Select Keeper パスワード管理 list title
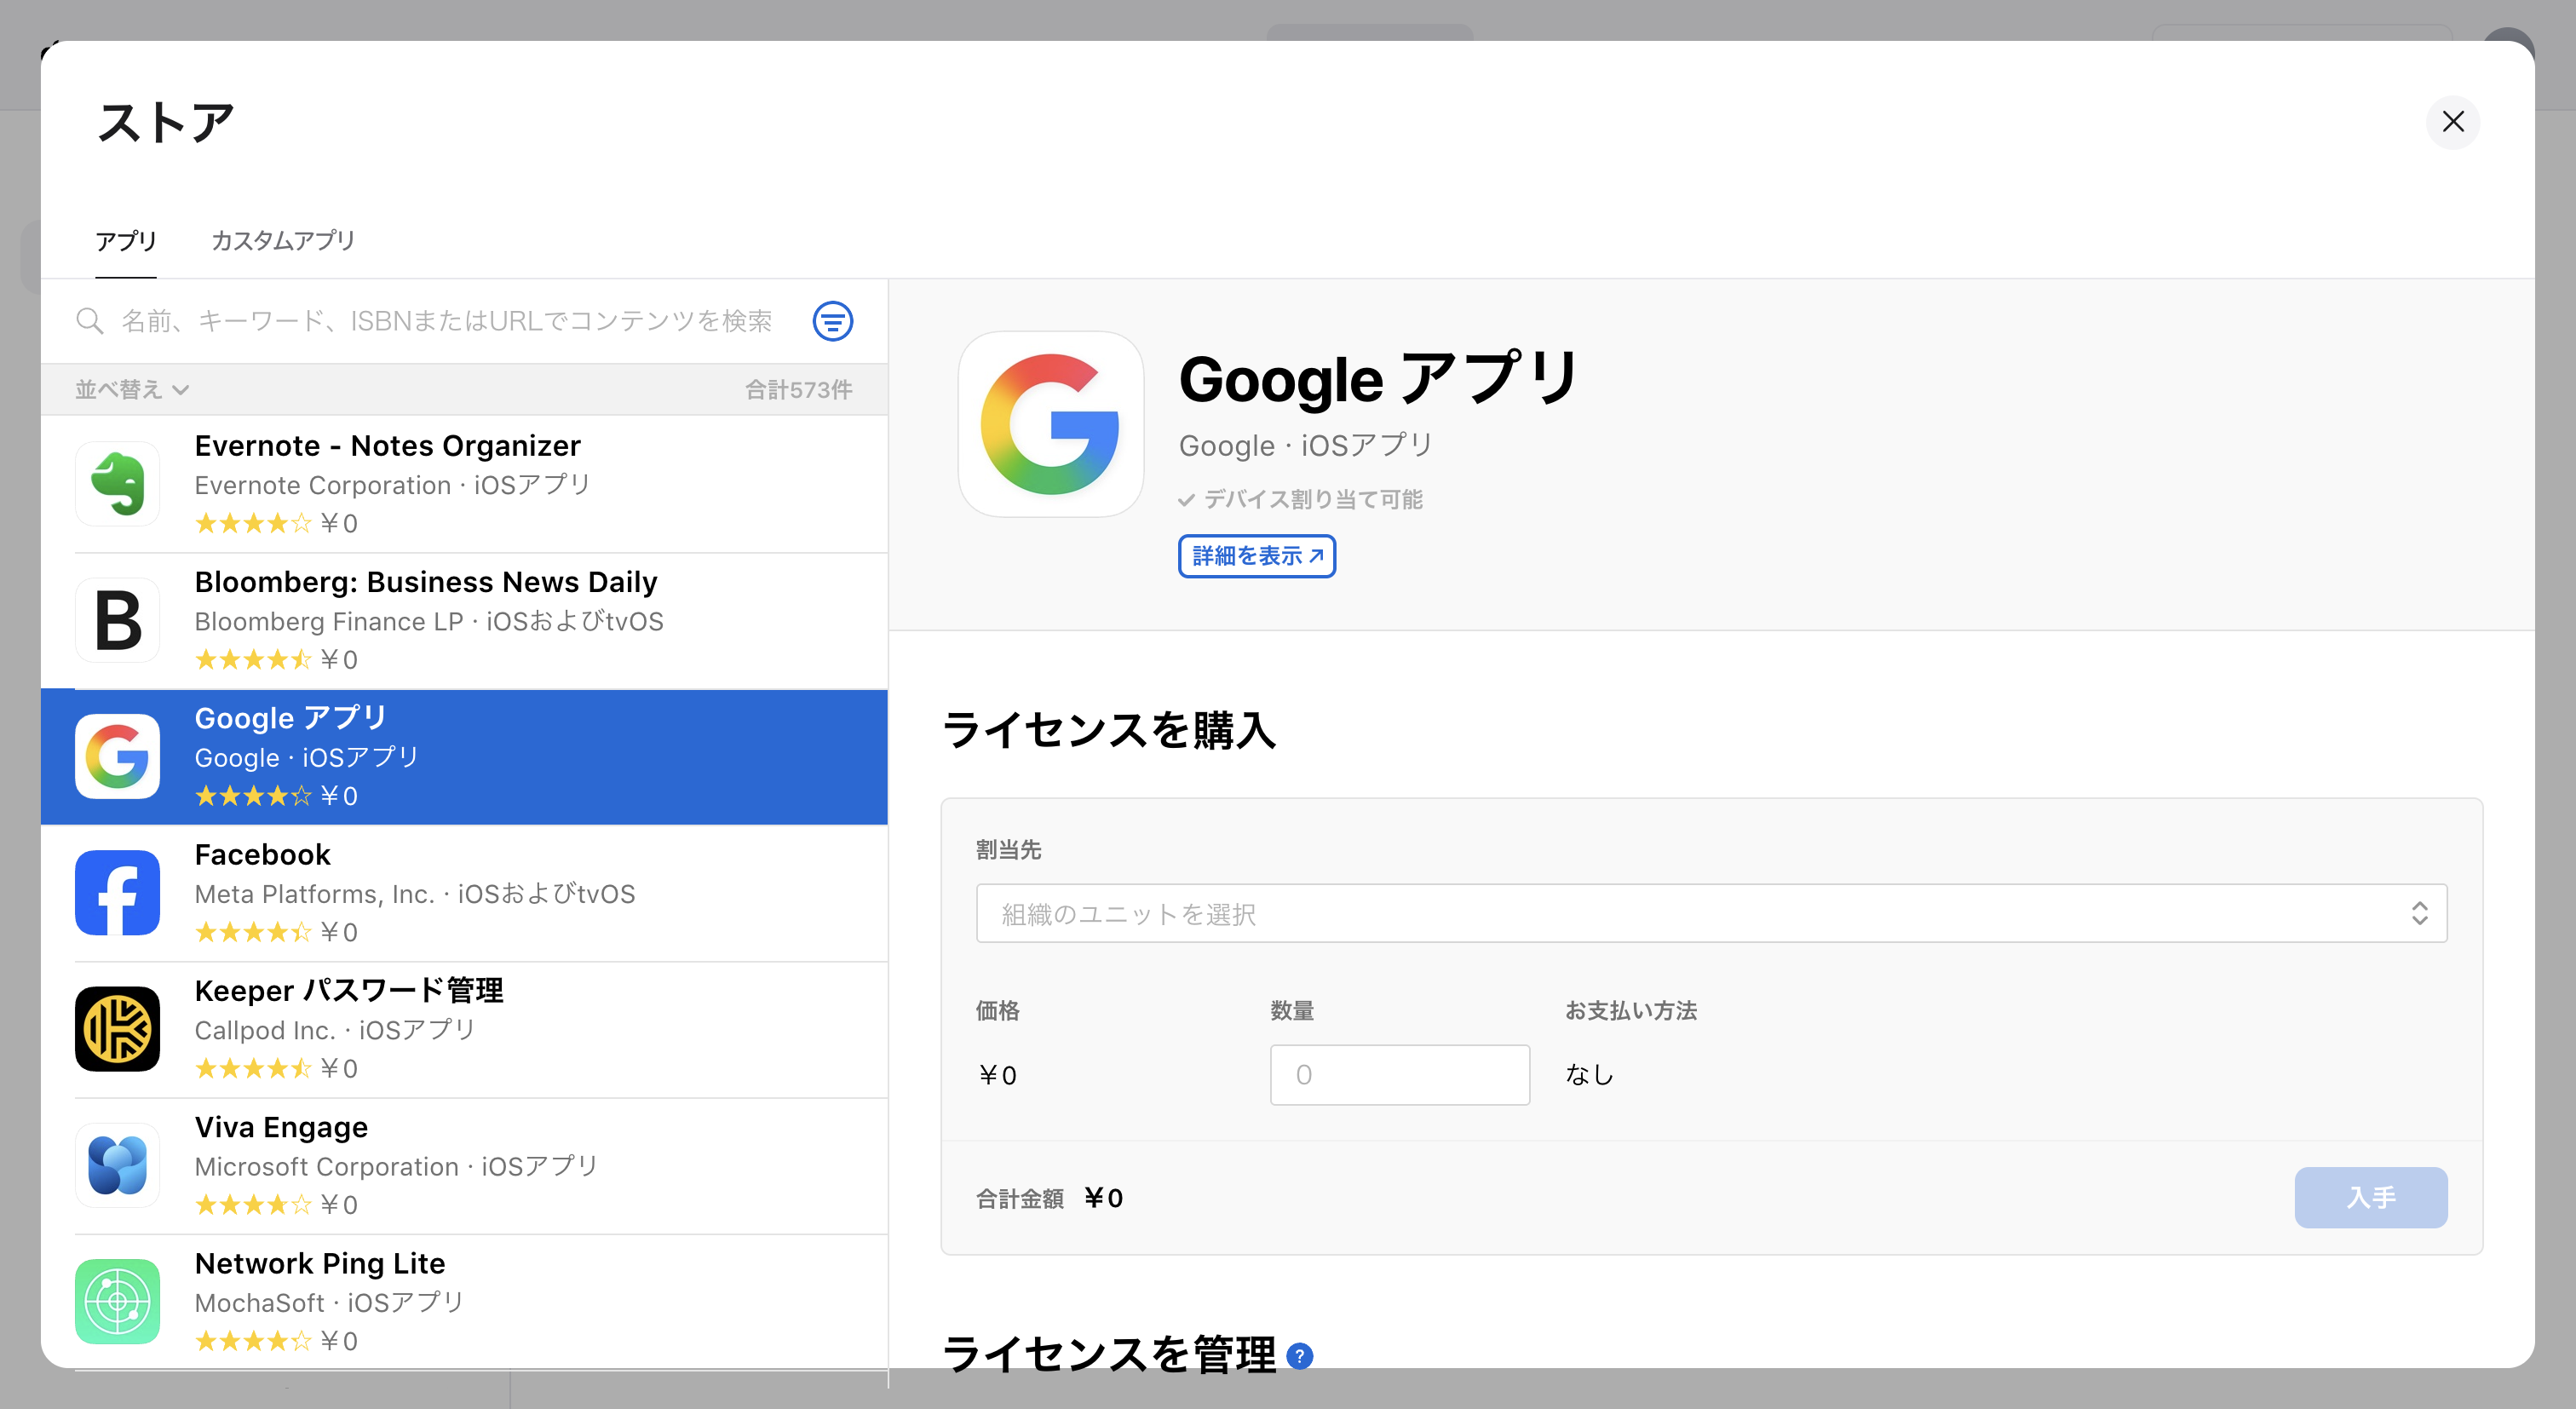Image resolution: width=2576 pixels, height=1409 pixels. pyautogui.click(x=349, y=991)
